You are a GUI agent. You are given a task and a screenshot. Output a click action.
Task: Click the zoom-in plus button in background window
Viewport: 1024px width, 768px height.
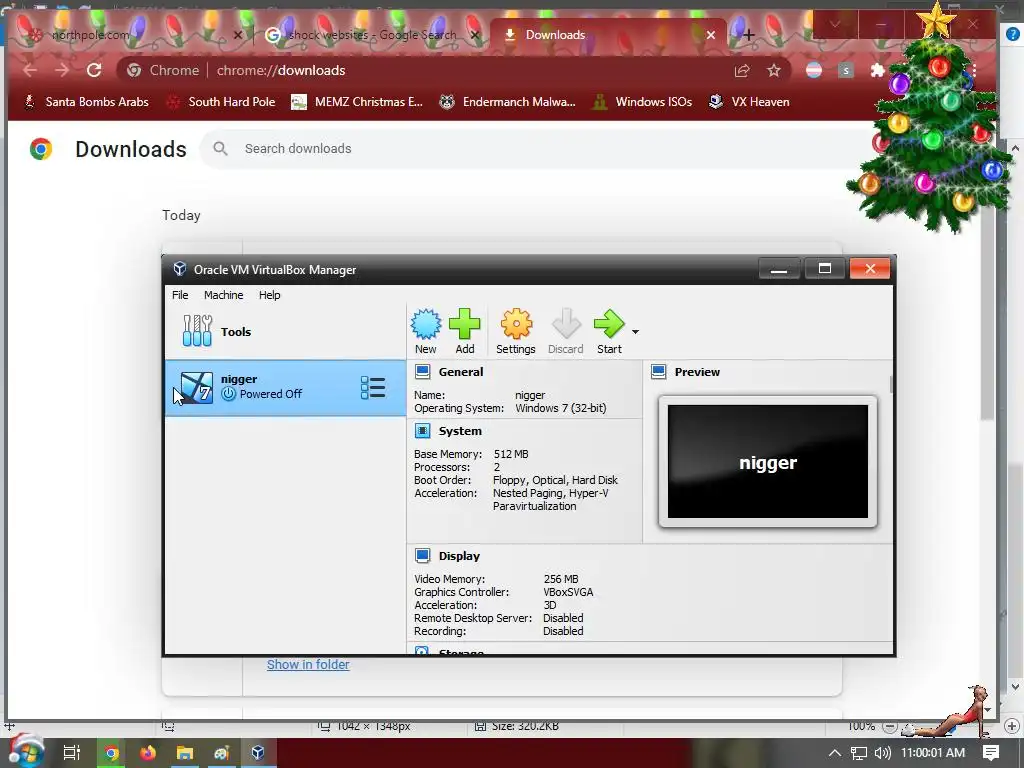click(x=1012, y=726)
